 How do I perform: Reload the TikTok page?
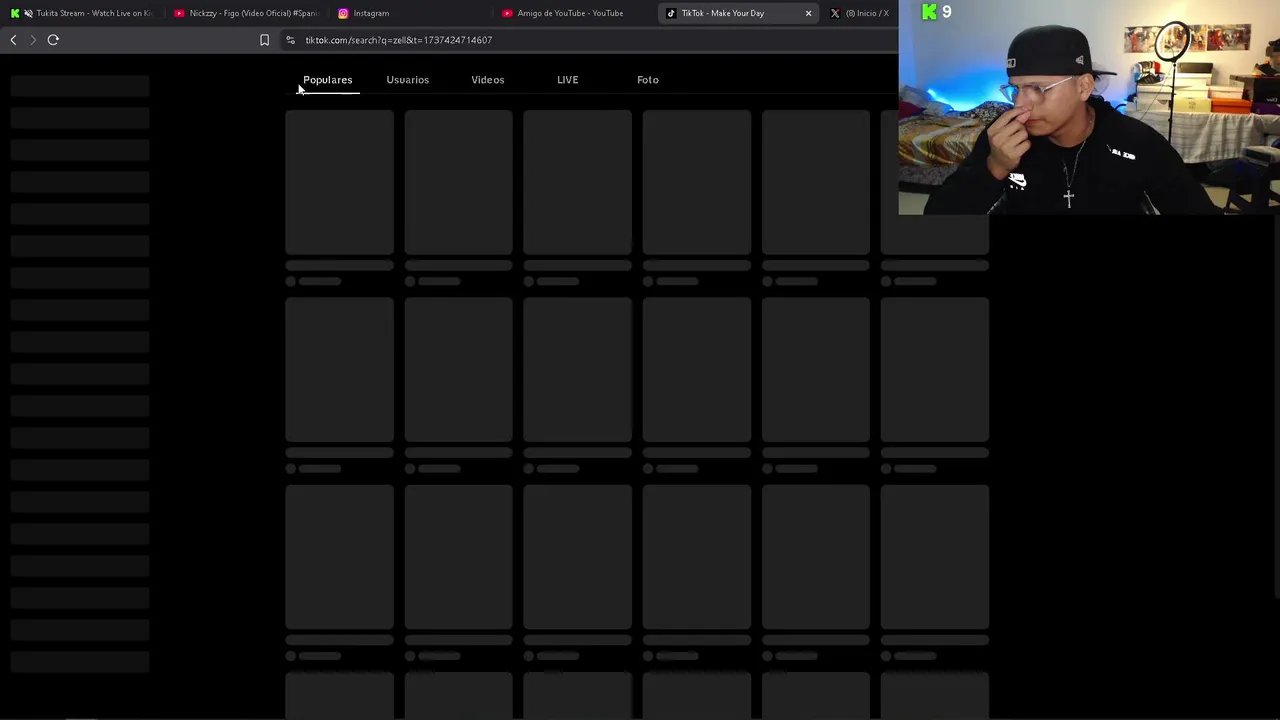coord(53,40)
